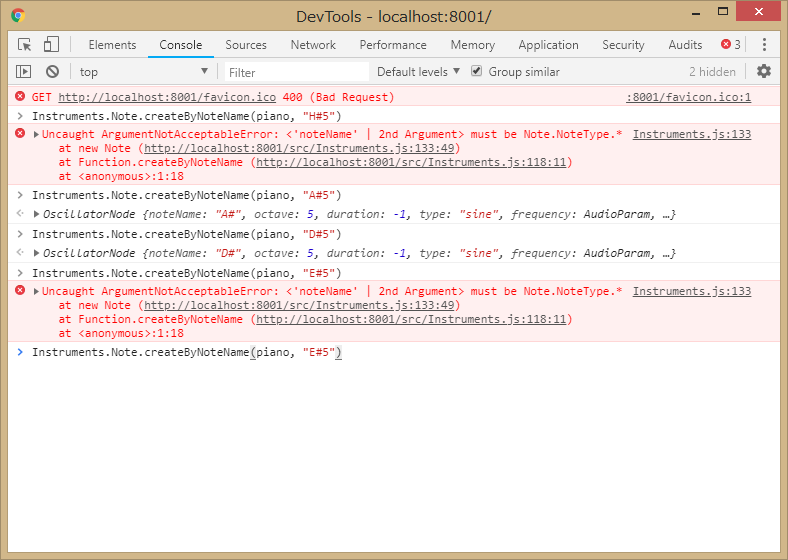The image size is (788, 560).
Task: Switch to the Network tab
Action: (x=313, y=45)
